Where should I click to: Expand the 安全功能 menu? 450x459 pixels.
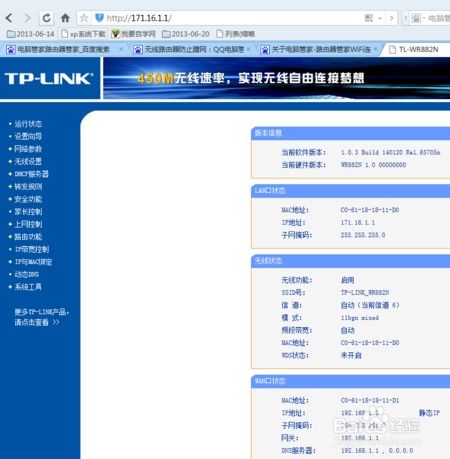click(x=28, y=199)
